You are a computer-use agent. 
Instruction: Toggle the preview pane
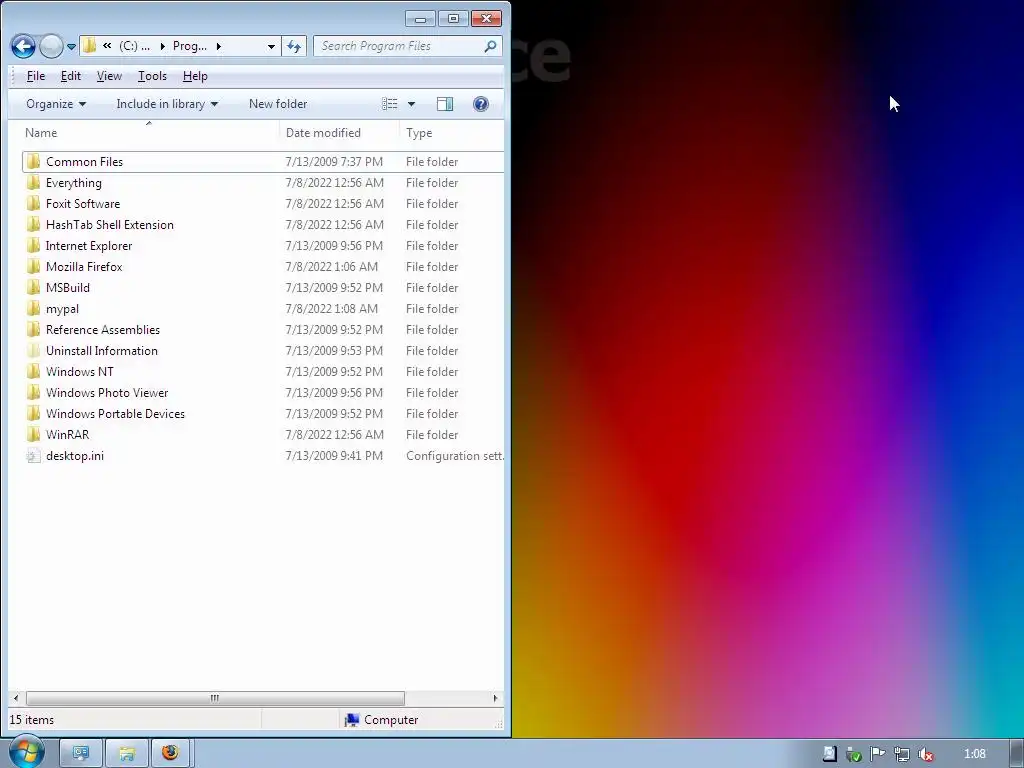click(x=445, y=104)
